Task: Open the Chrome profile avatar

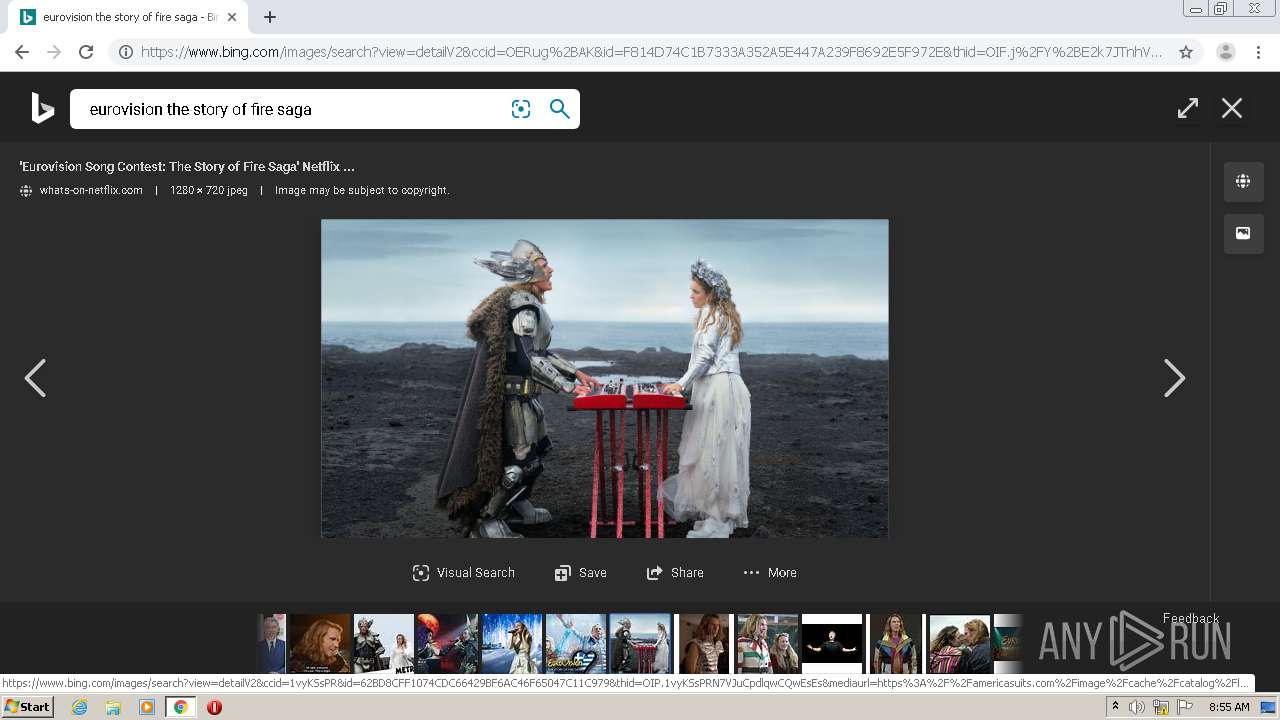Action: [x=1226, y=52]
